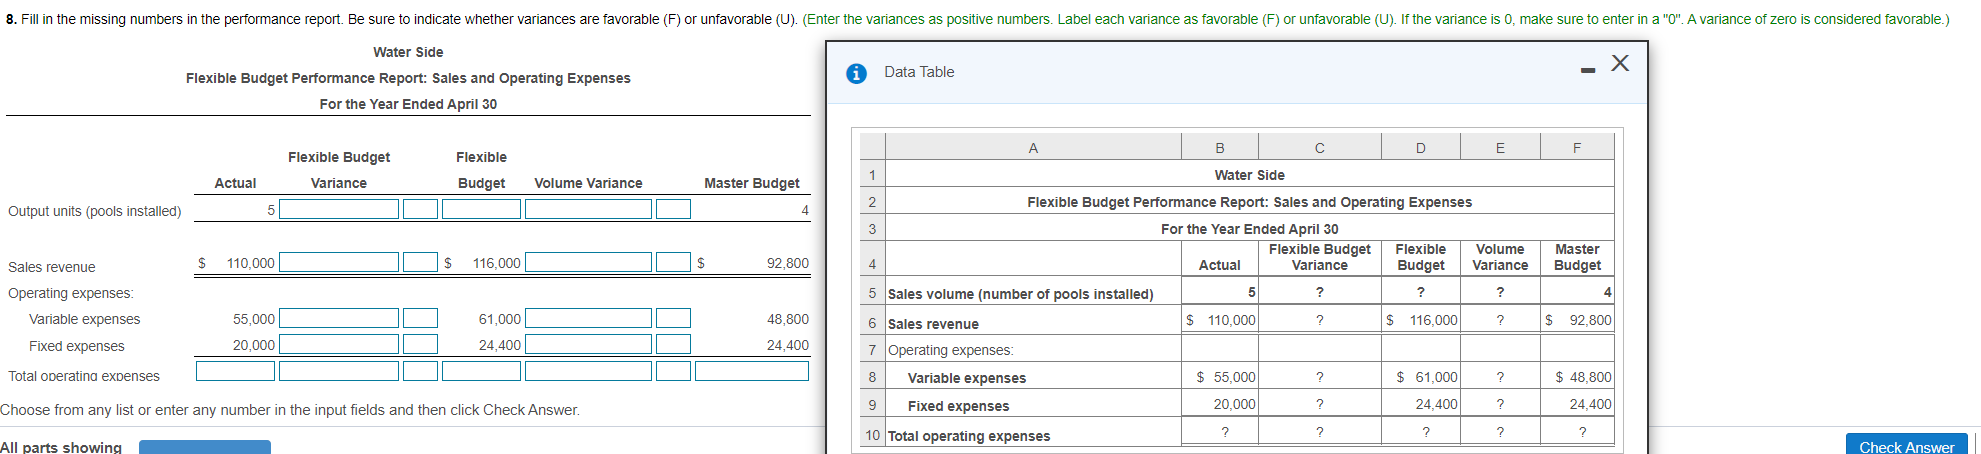Open F/U list for fixed expenses flexible budget variance
The height and width of the screenshot is (454, 1981).
[x=420, y=344]
